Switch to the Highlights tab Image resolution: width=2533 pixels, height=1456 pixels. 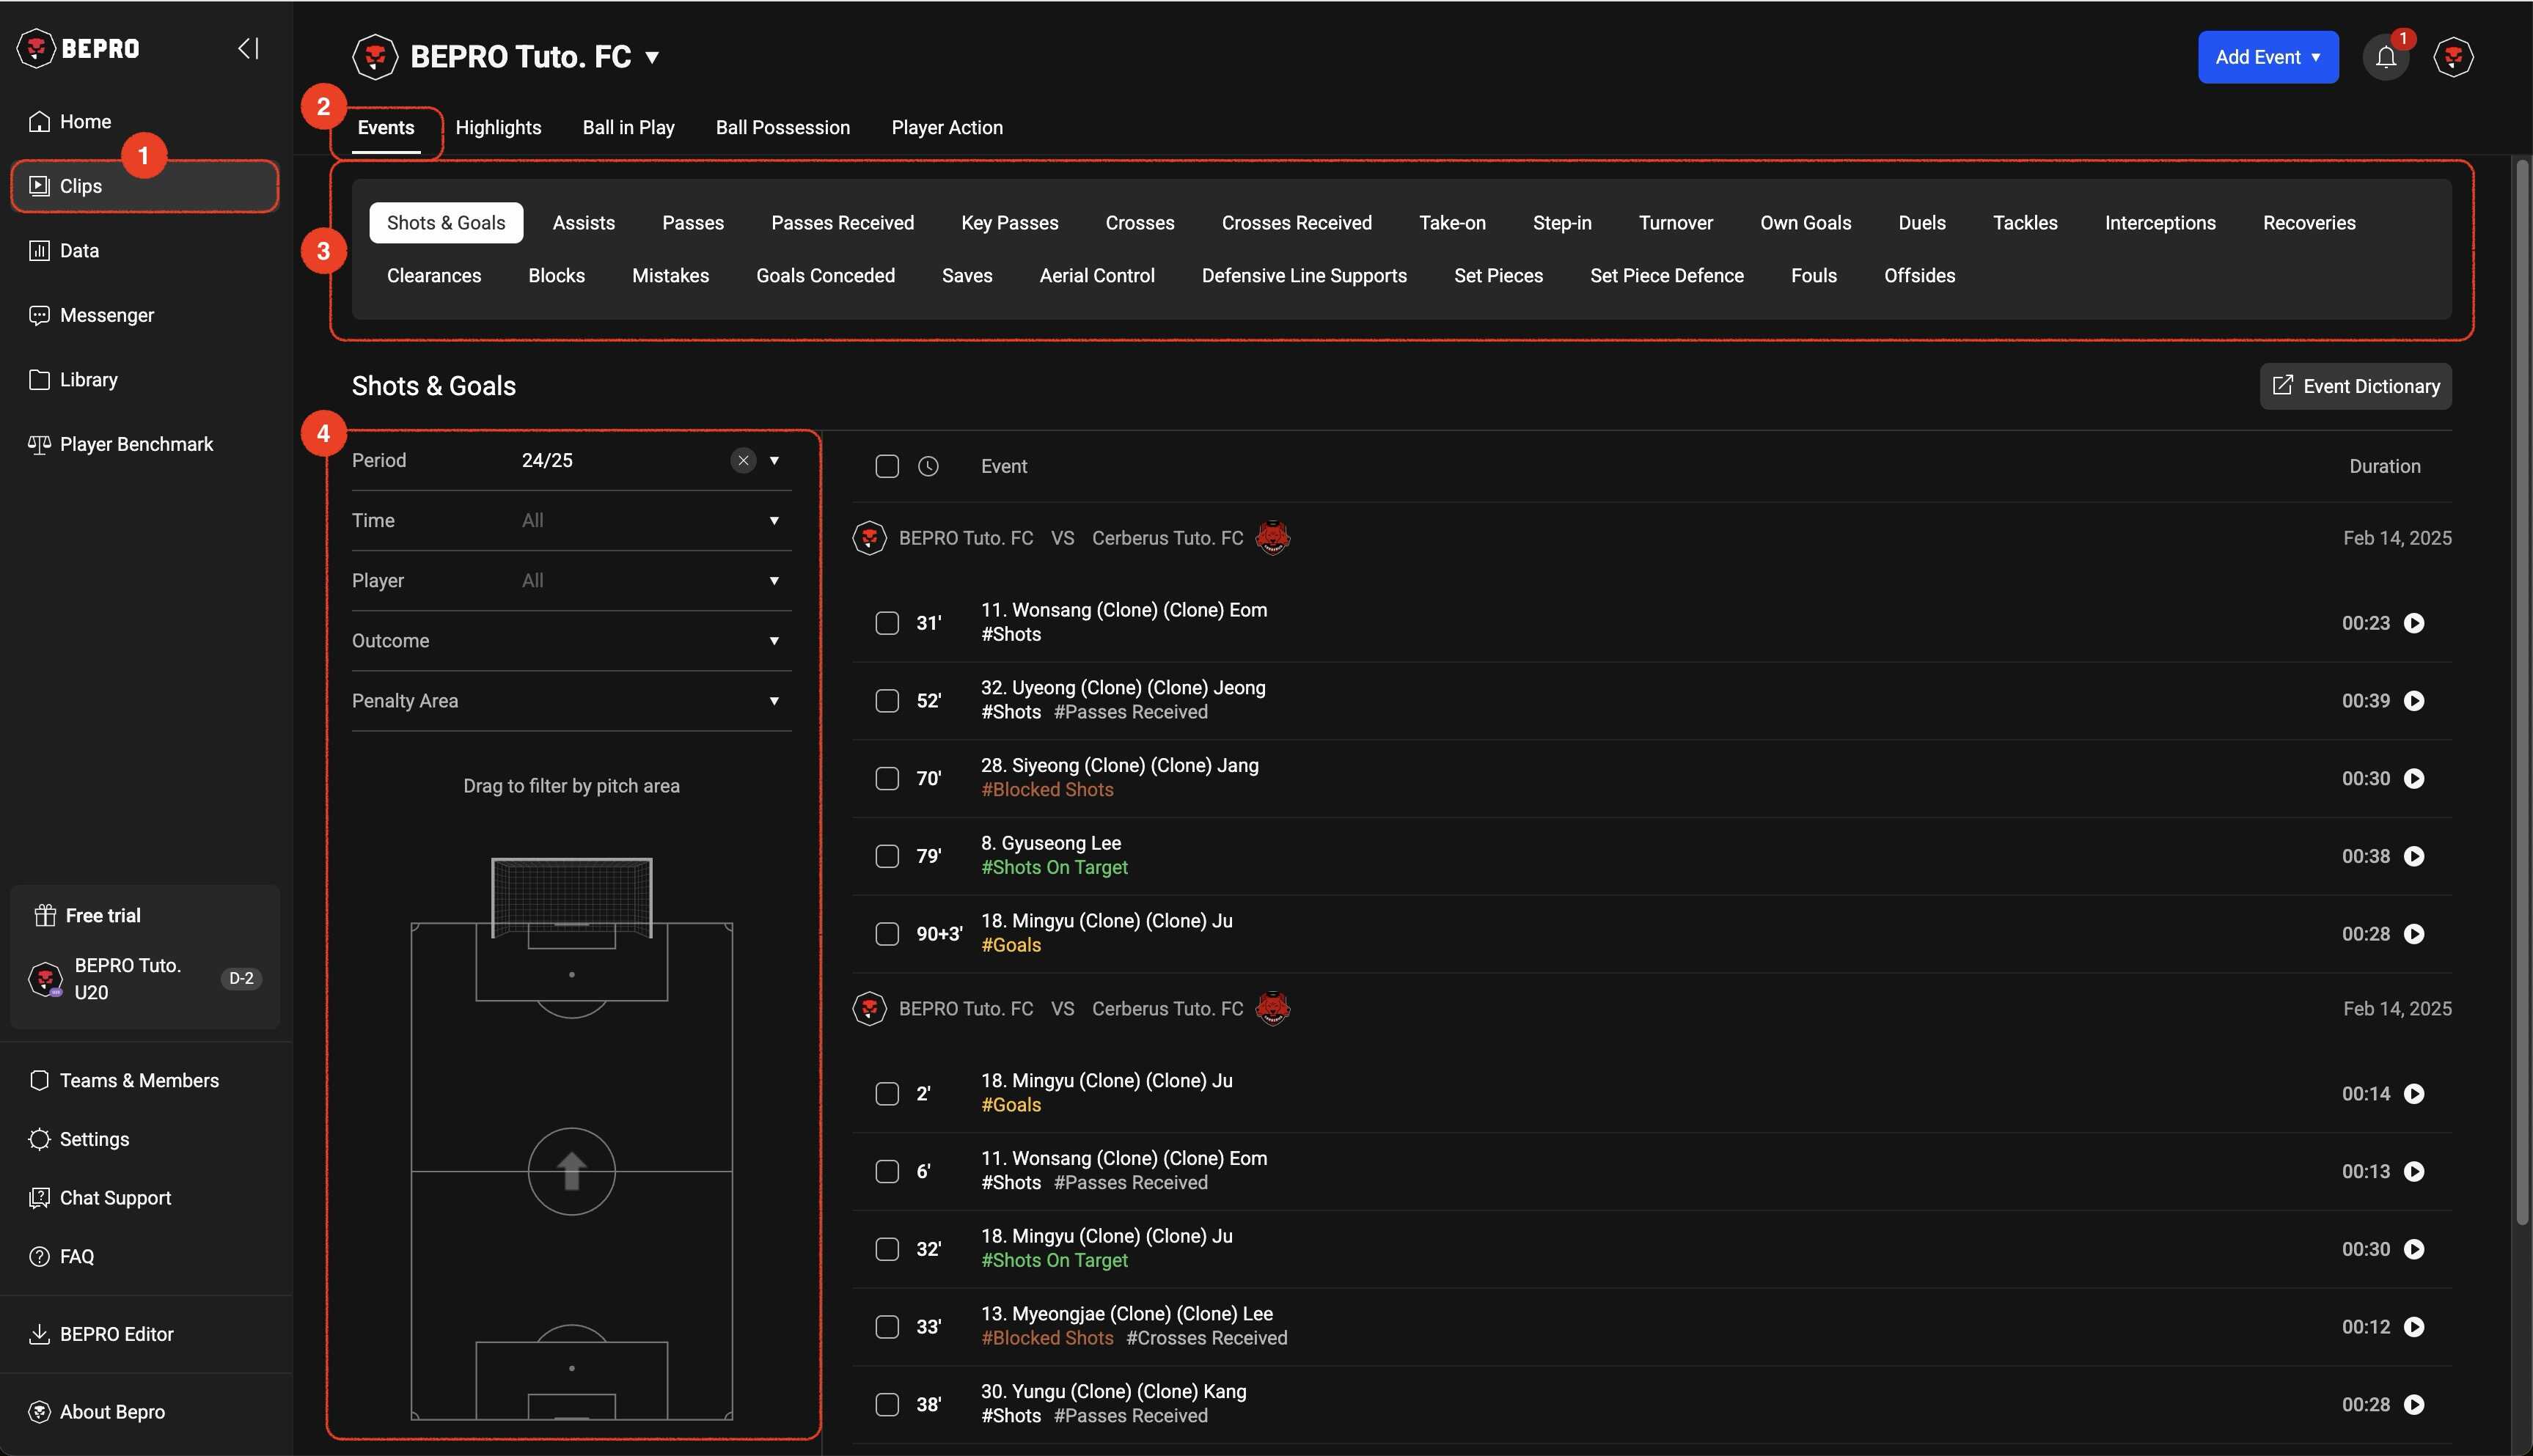coord(498,128)
